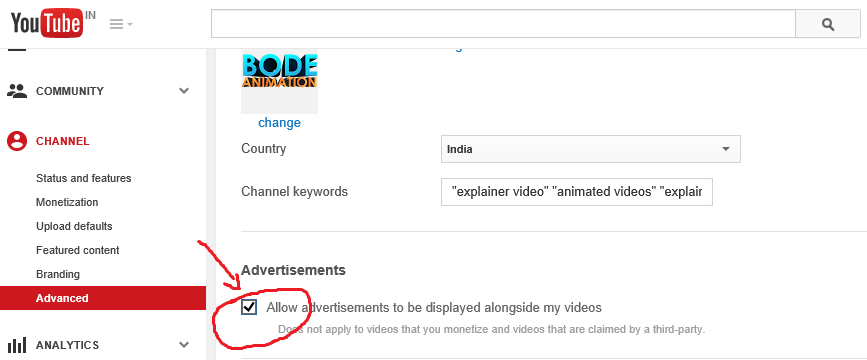867x360 pixels.
Task: Open Branding settings
Action: (58, 274)
